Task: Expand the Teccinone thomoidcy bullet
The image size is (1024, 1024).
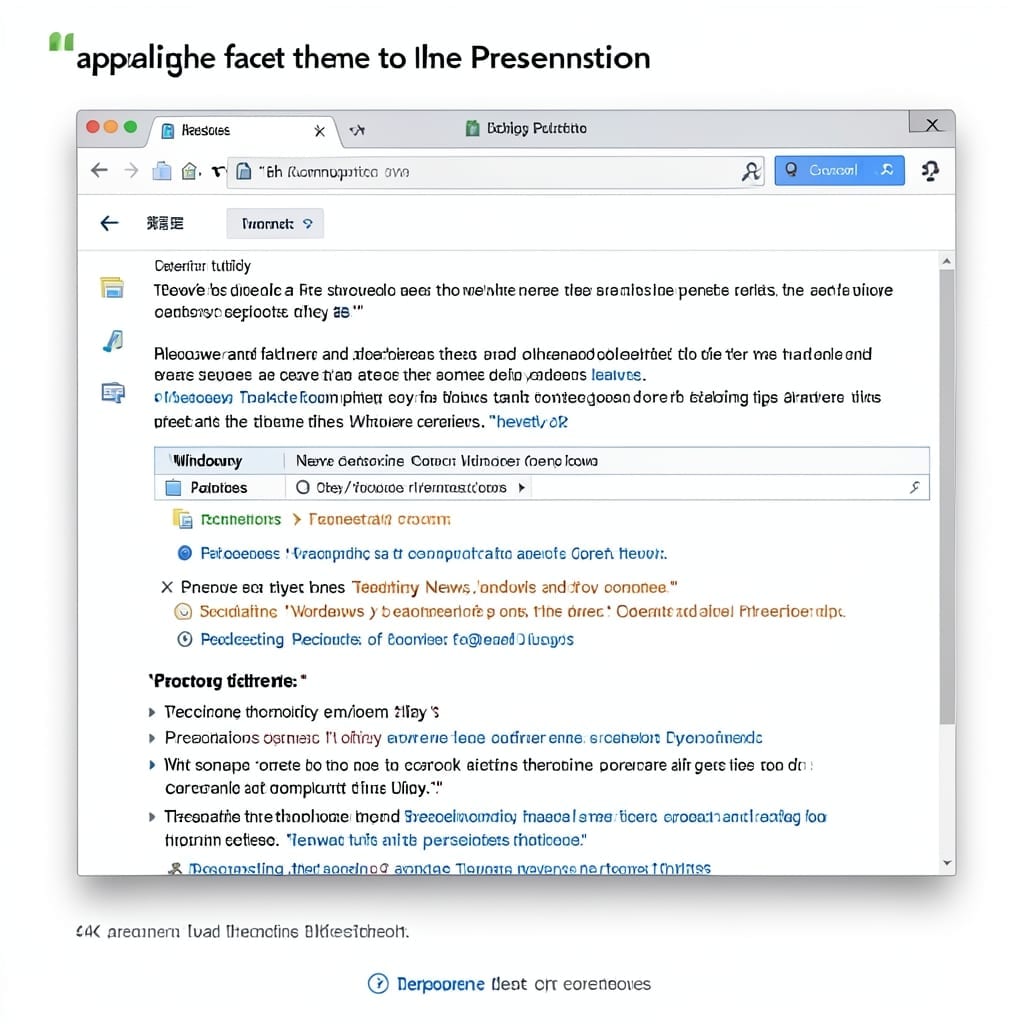Action: click(152, 712)
